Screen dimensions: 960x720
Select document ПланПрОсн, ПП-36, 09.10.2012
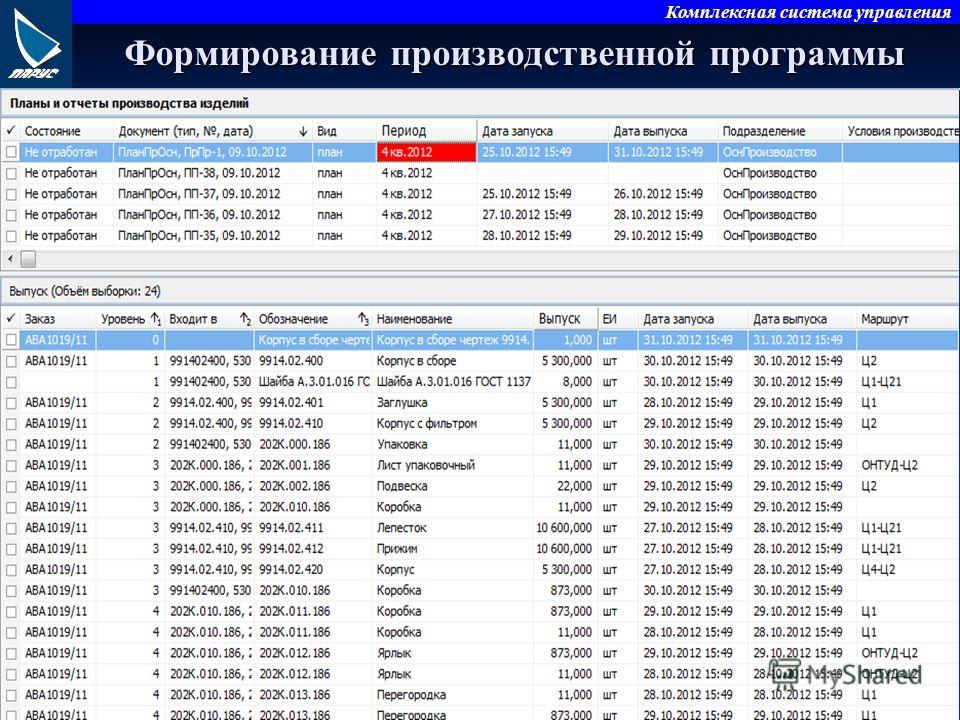coord(199,215)
